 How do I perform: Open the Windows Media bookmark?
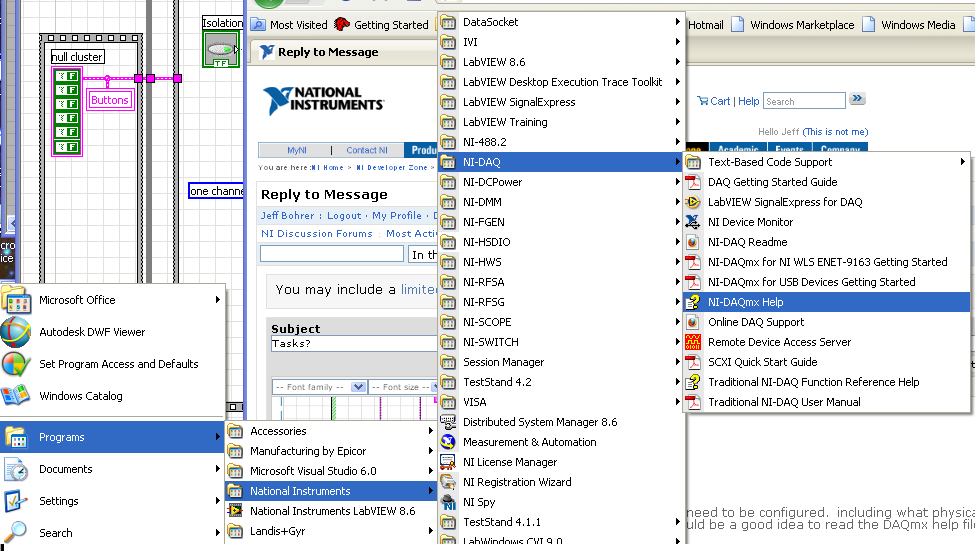(x=909, y=25)
